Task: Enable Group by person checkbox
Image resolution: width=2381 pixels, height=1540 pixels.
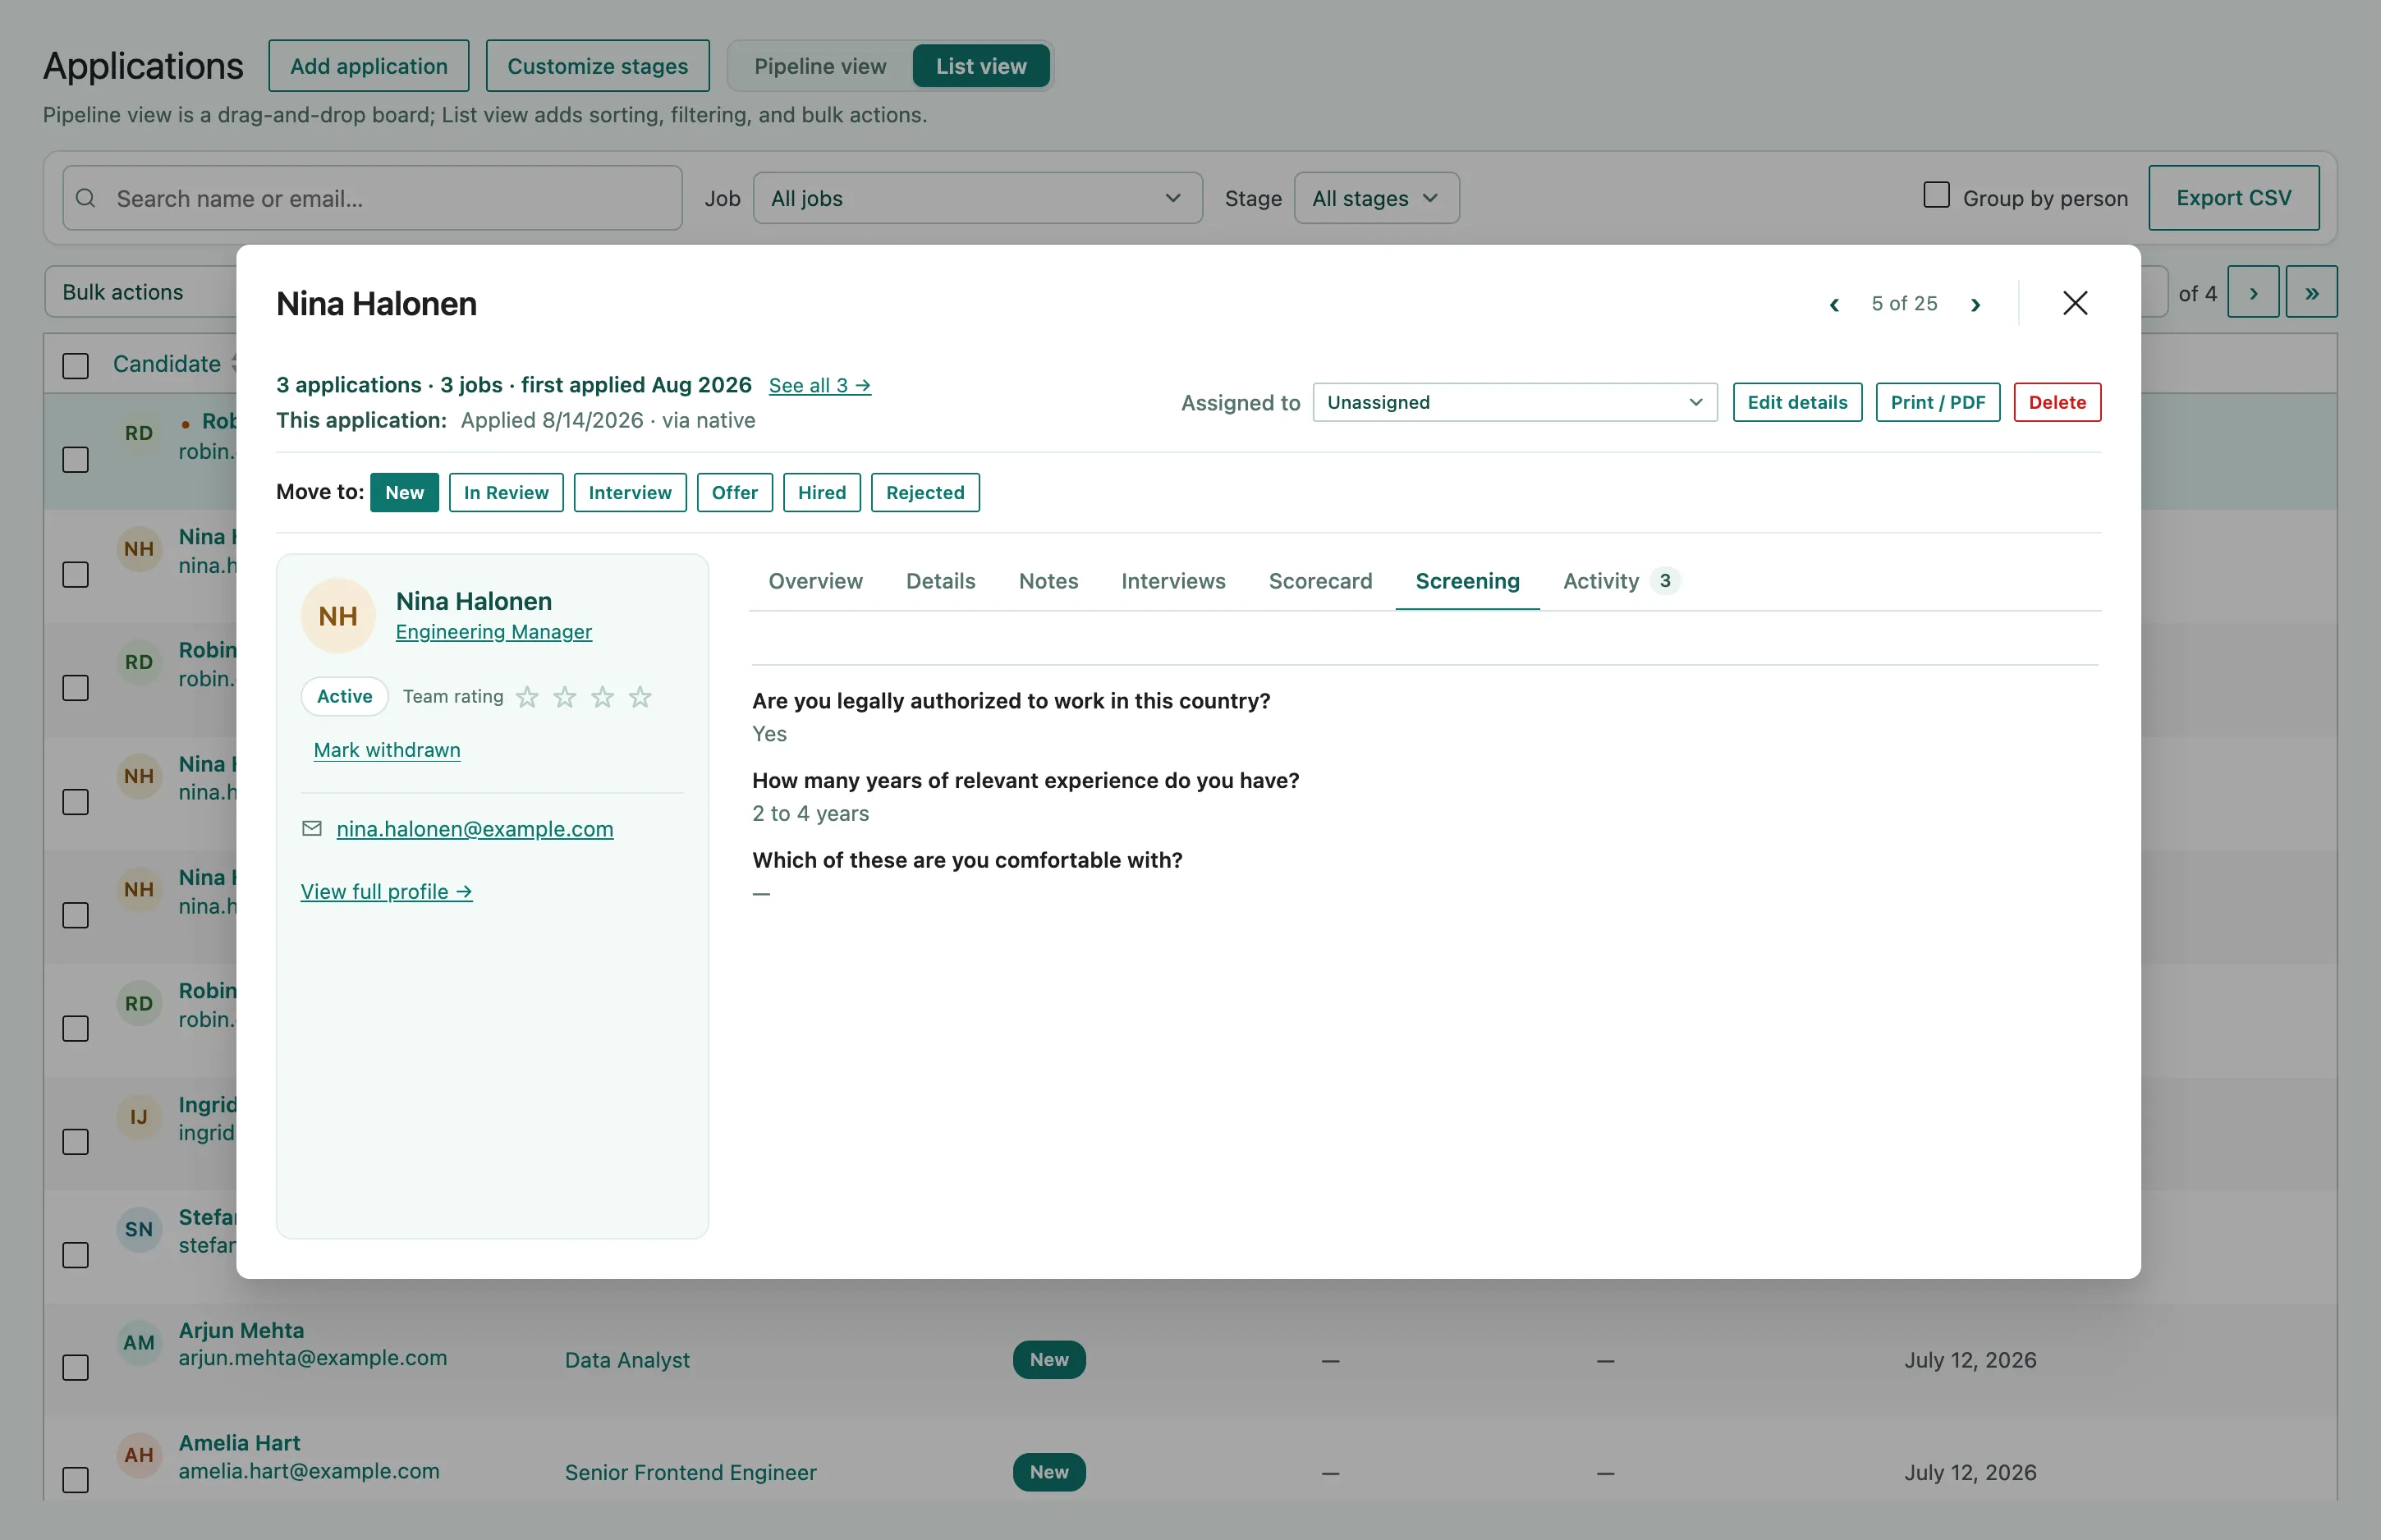Action: coord(1936,195)
